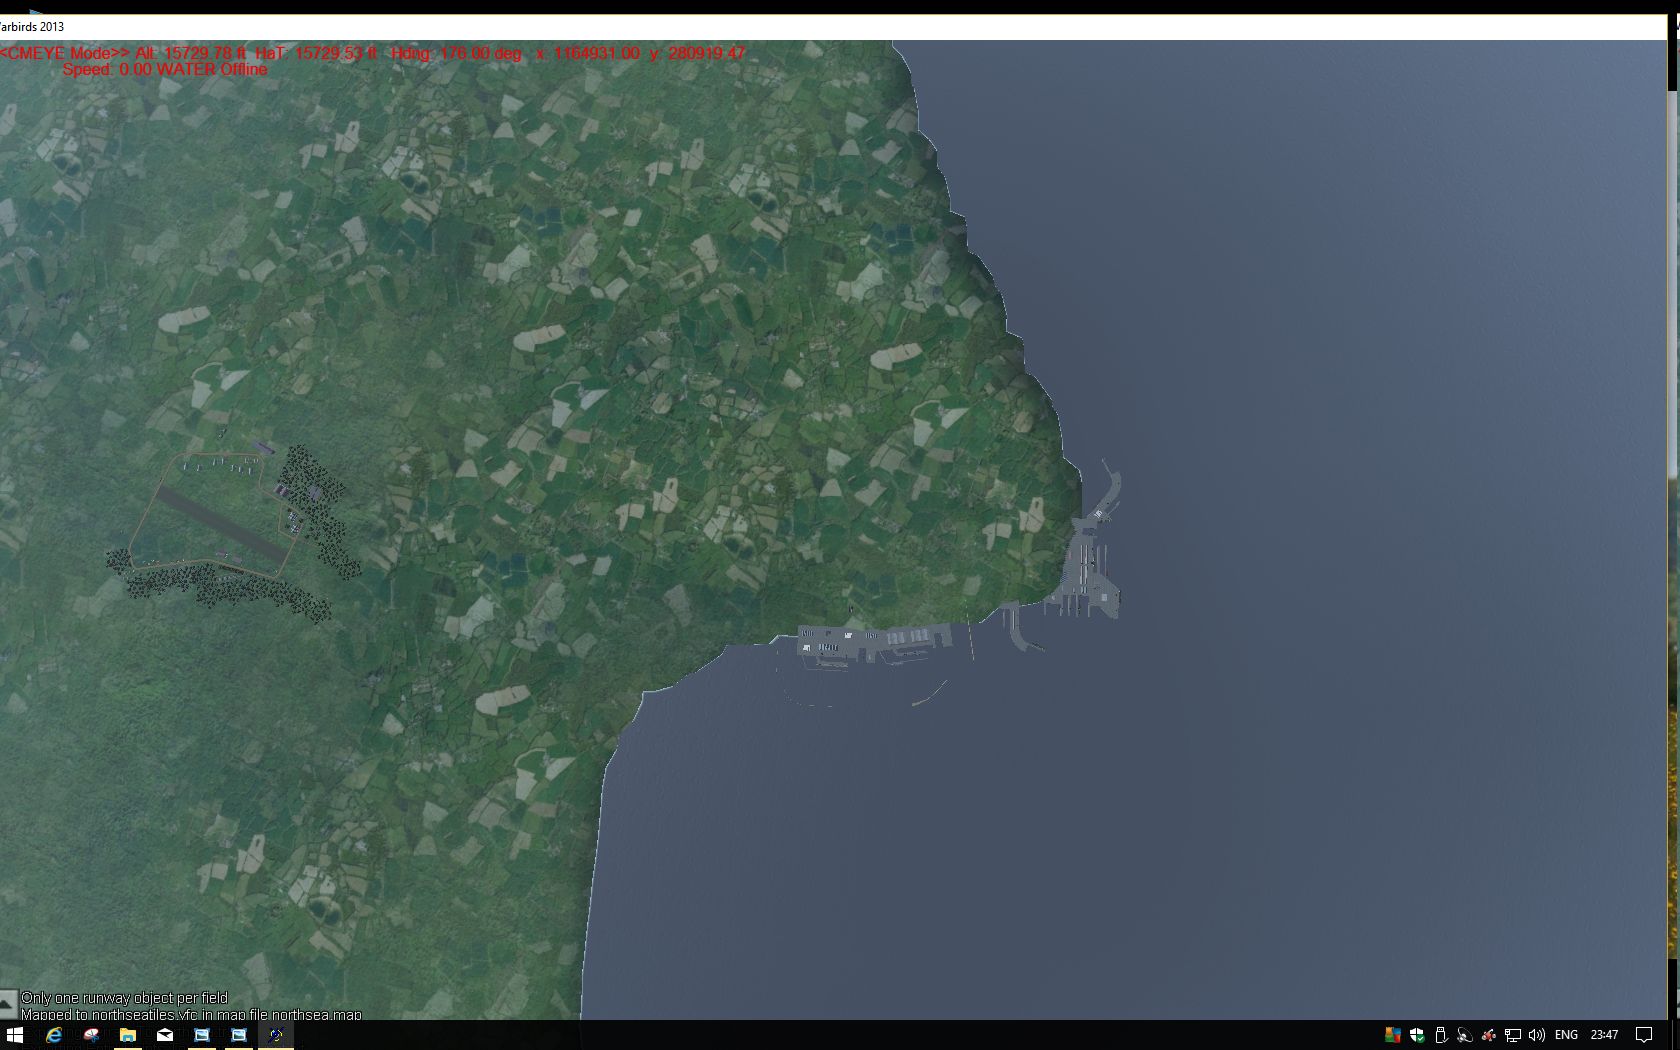Expand the message log arrow button
The width and height of the screenshot is (1680, 1050).
click(8, 1003)
